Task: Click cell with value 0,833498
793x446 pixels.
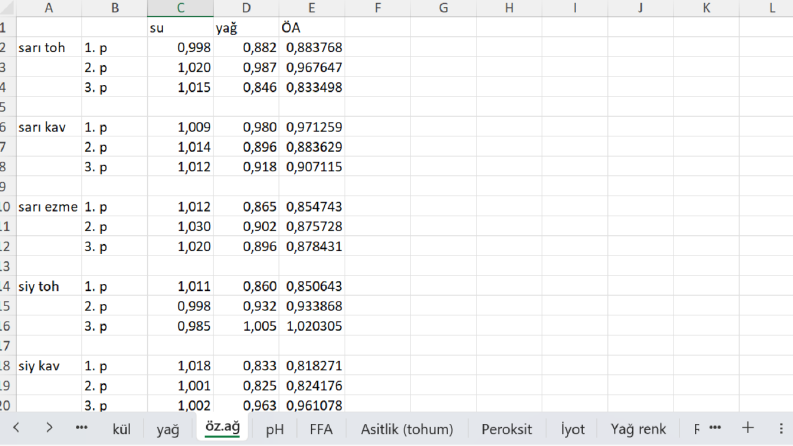Action: pos(312,87)
